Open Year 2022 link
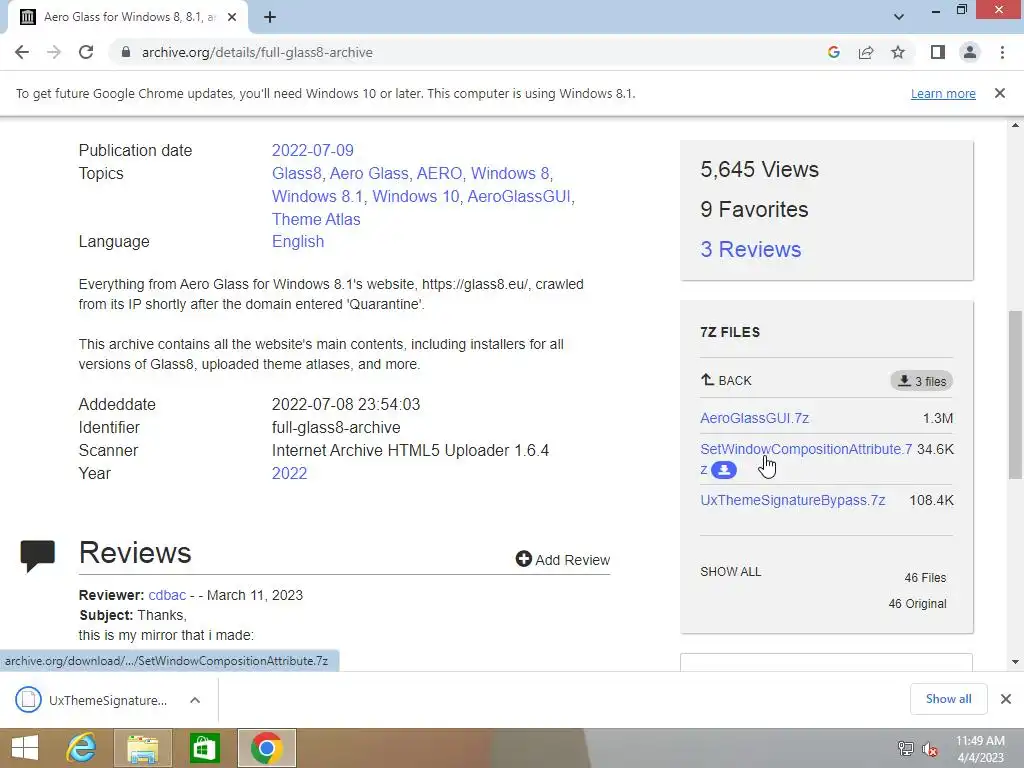Screen dimensions: 1024x768 tap(289, 473)
